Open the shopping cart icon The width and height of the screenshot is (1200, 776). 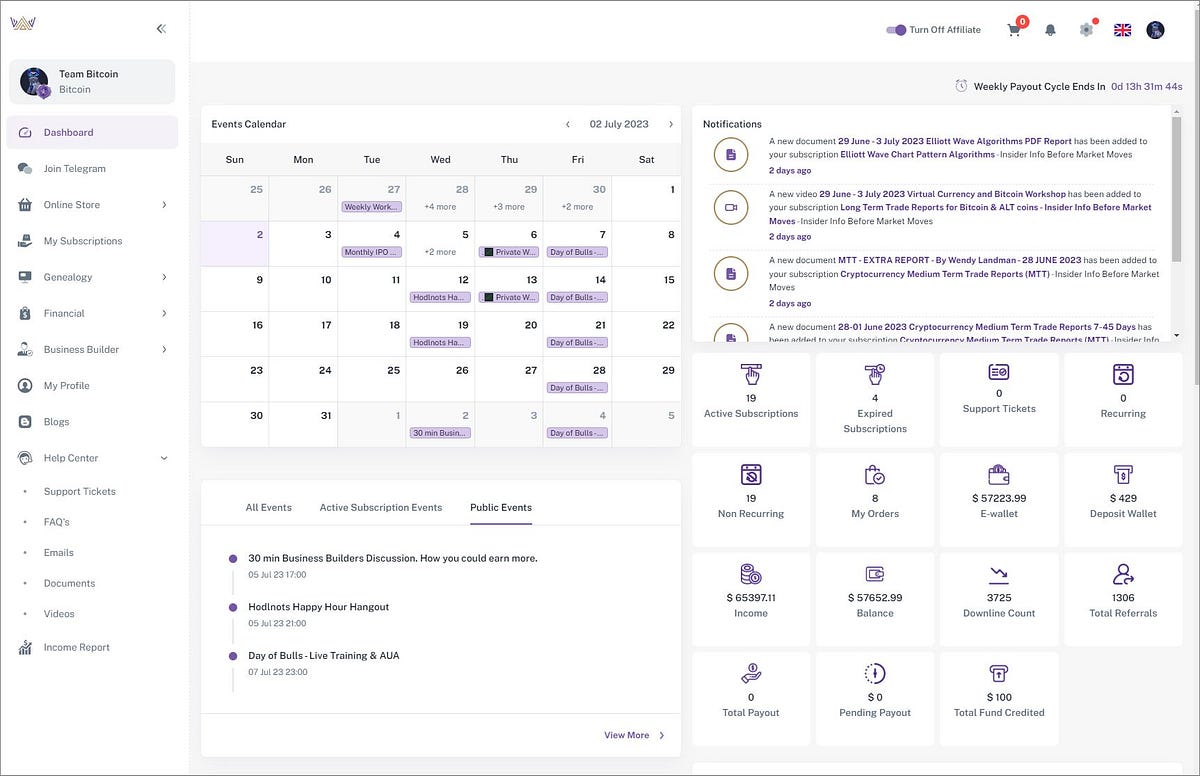pyautogui.click(x=1014, y=30)
